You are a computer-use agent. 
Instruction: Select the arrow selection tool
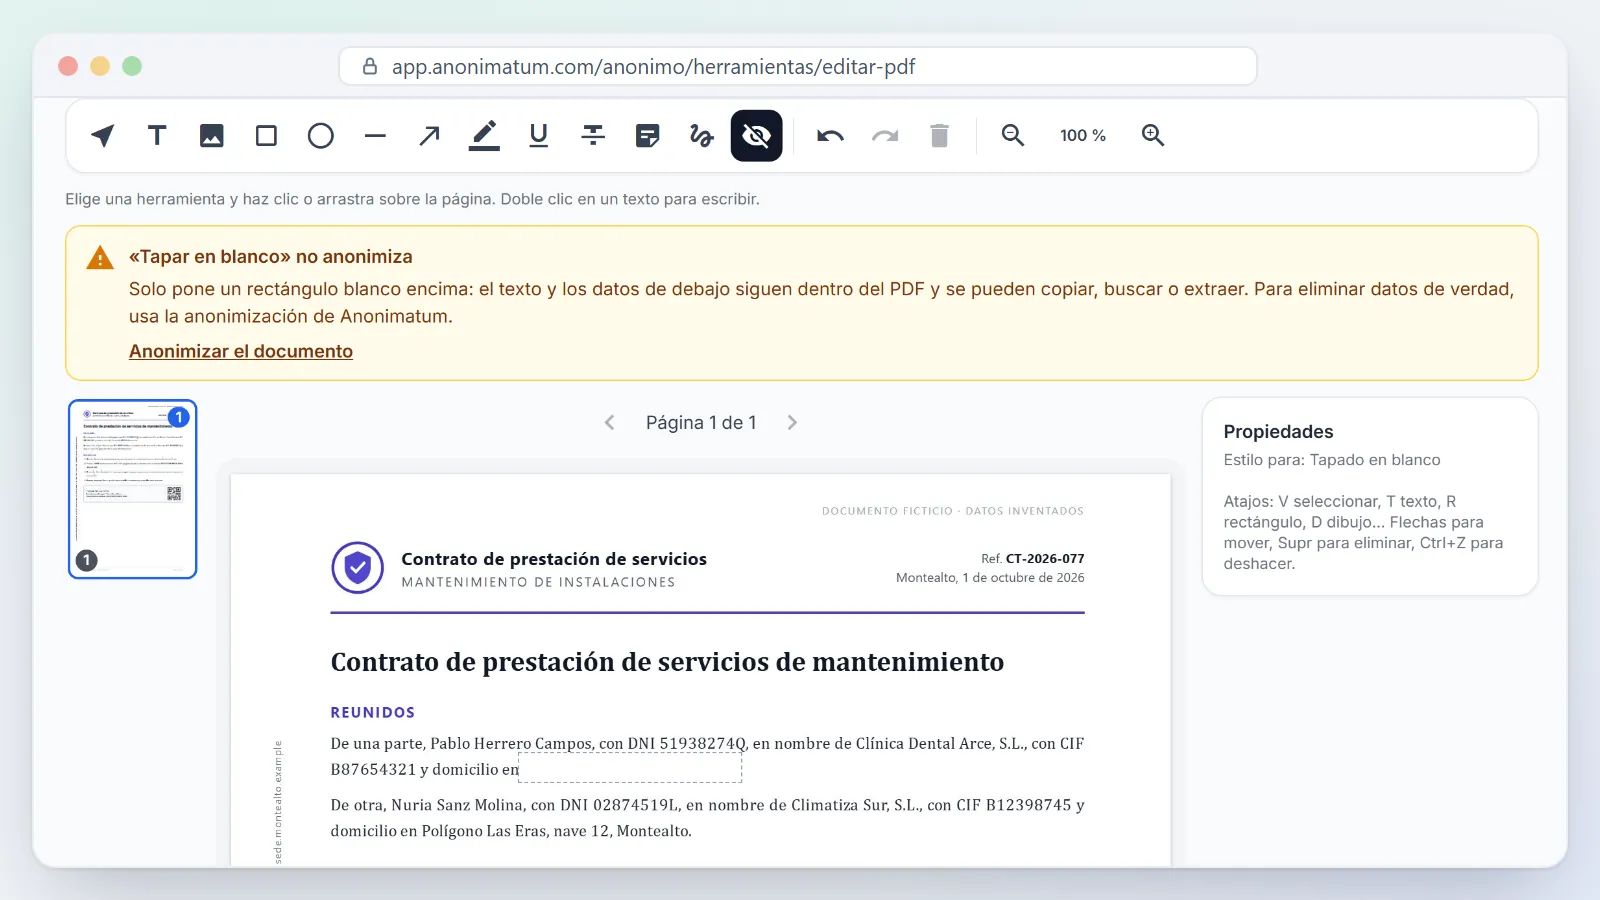point(103,136)
